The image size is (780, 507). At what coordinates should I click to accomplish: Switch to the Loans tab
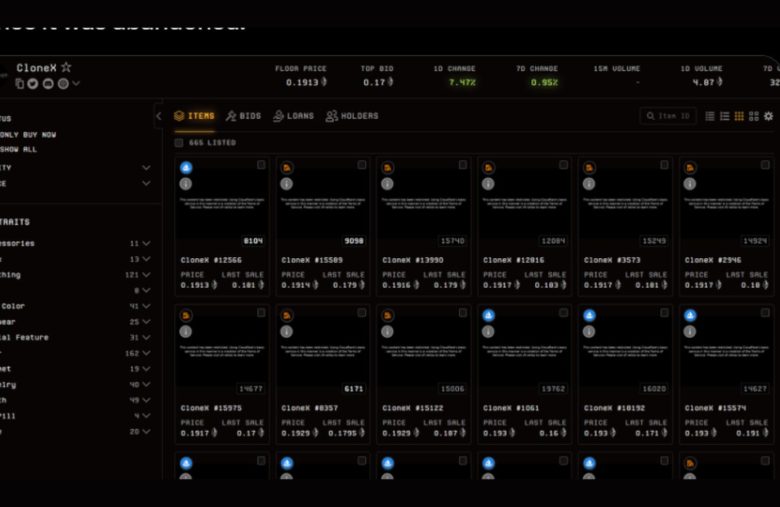[293, 116]
